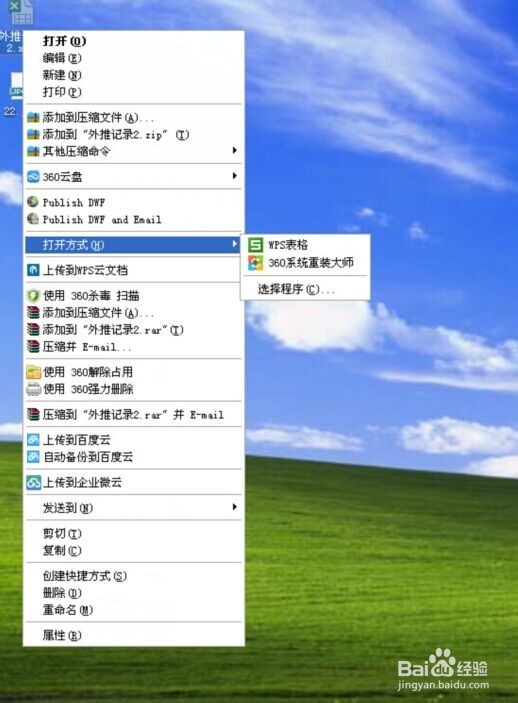Click the WPS cloud icon beside 上传到WPS云文档
This screenshot has width=518, height=703.
click(33, 270)
